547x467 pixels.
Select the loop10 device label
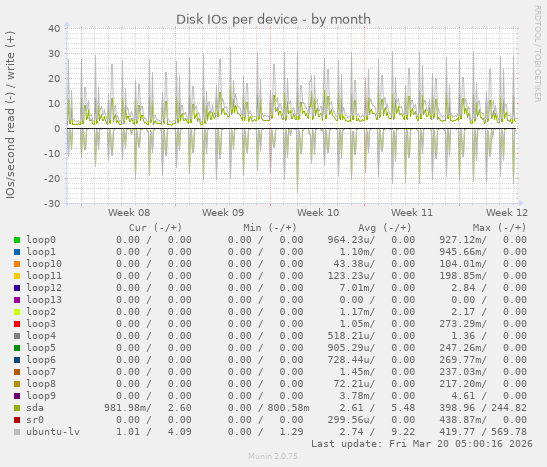44,264
